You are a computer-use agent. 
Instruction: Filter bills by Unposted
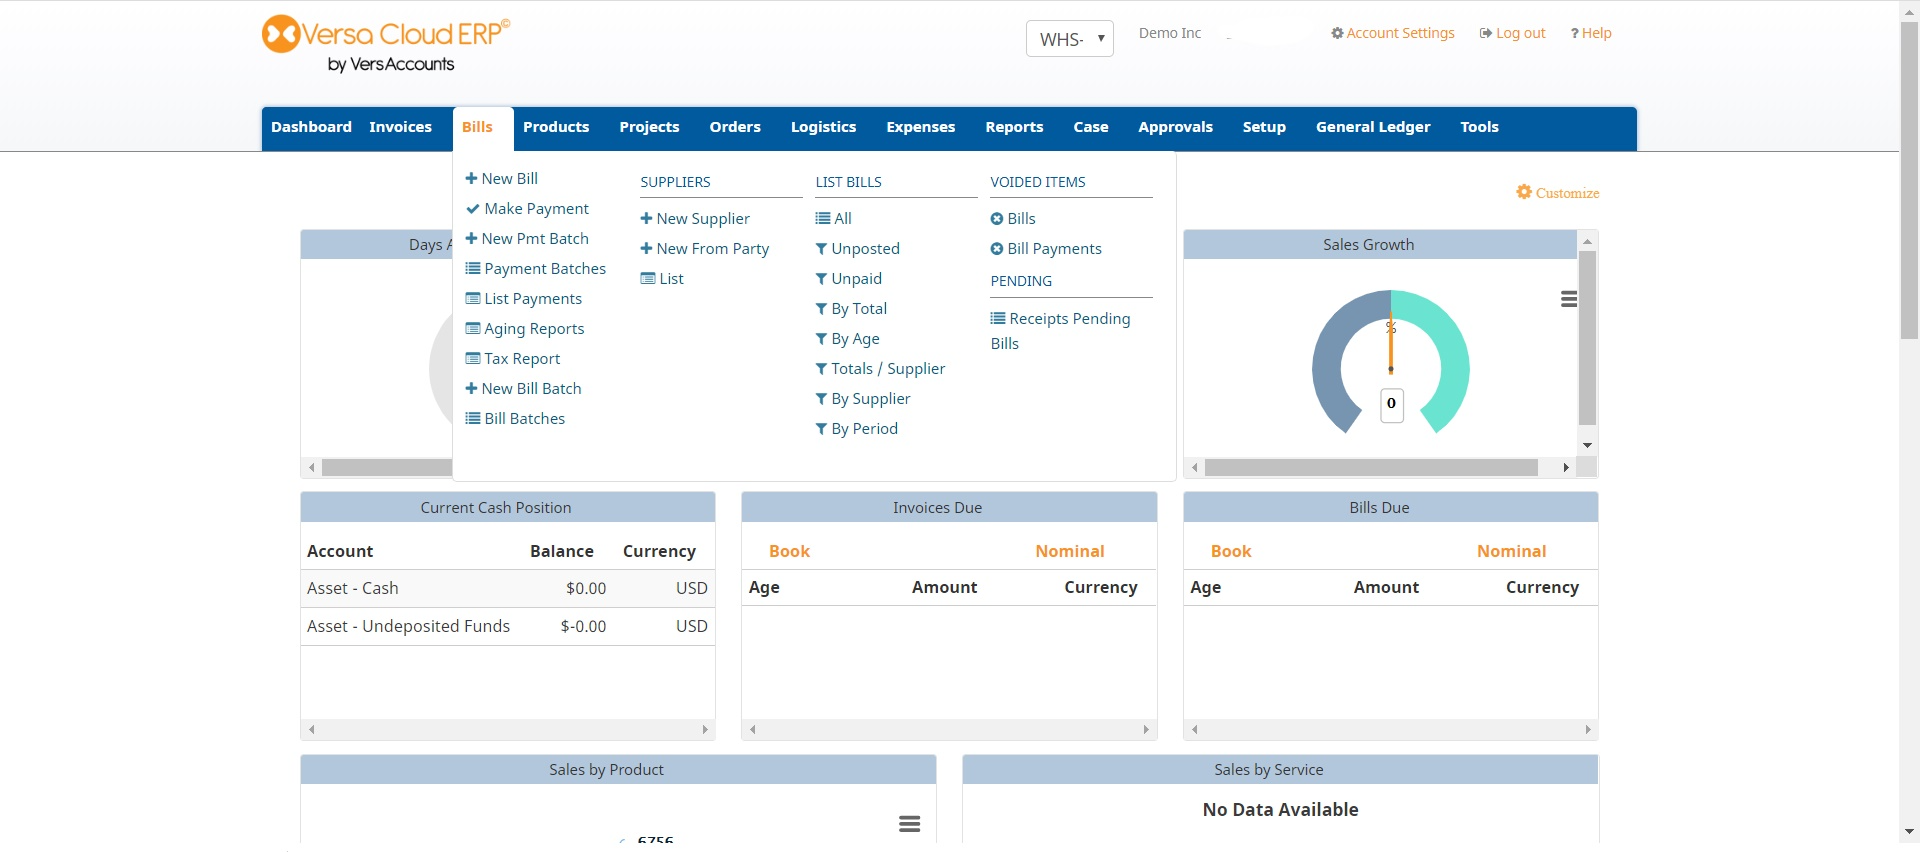(858, 248)
